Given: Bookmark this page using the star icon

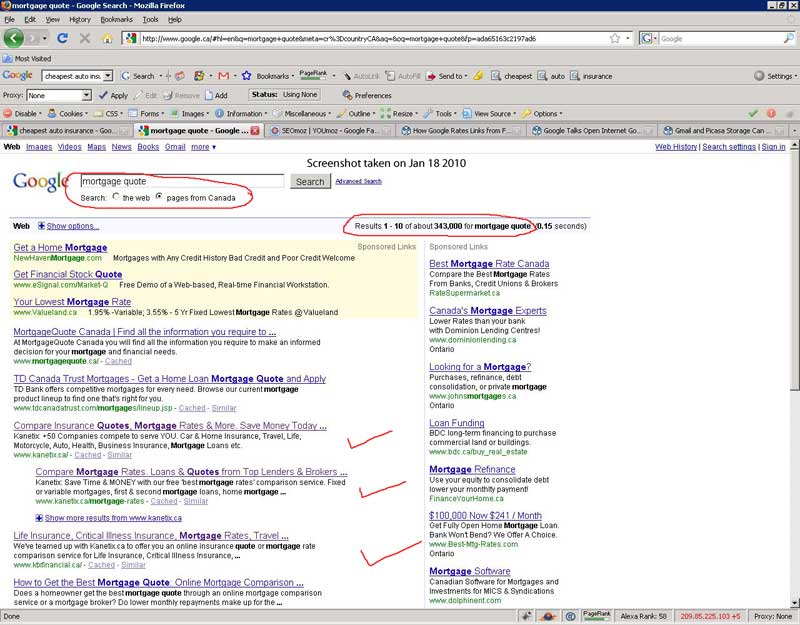Looking at the screenshot, I should tap(614, 39).
